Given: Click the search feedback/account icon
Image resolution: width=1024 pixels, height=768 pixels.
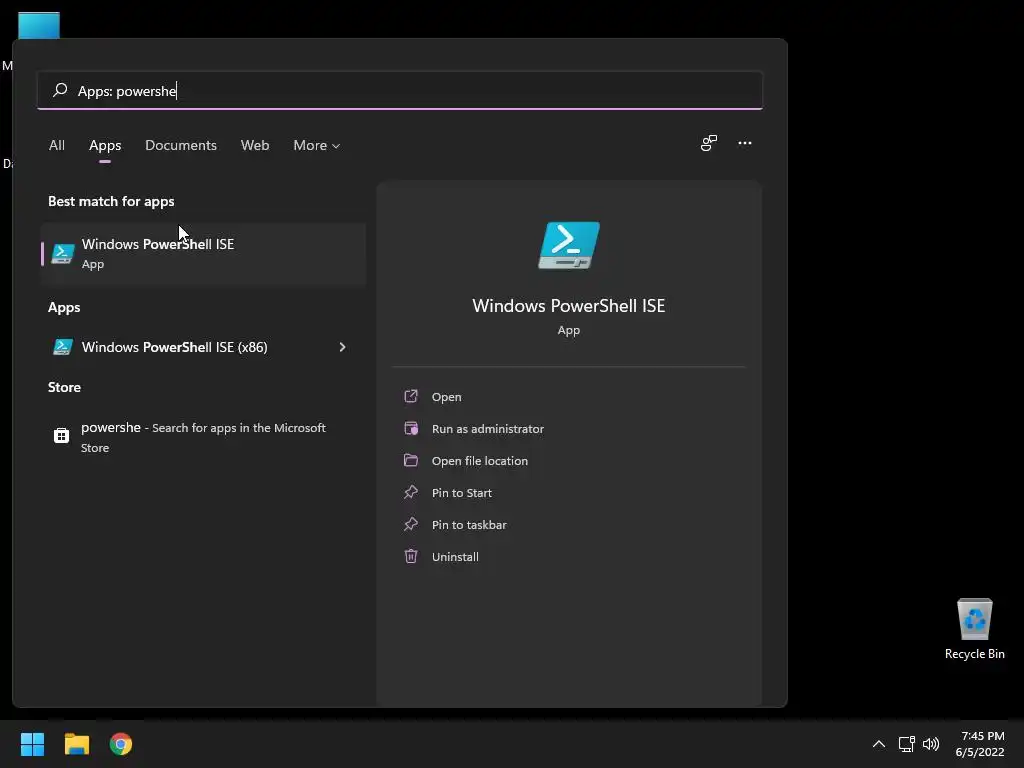Looking at the screenshot, I should pos(709,143).
